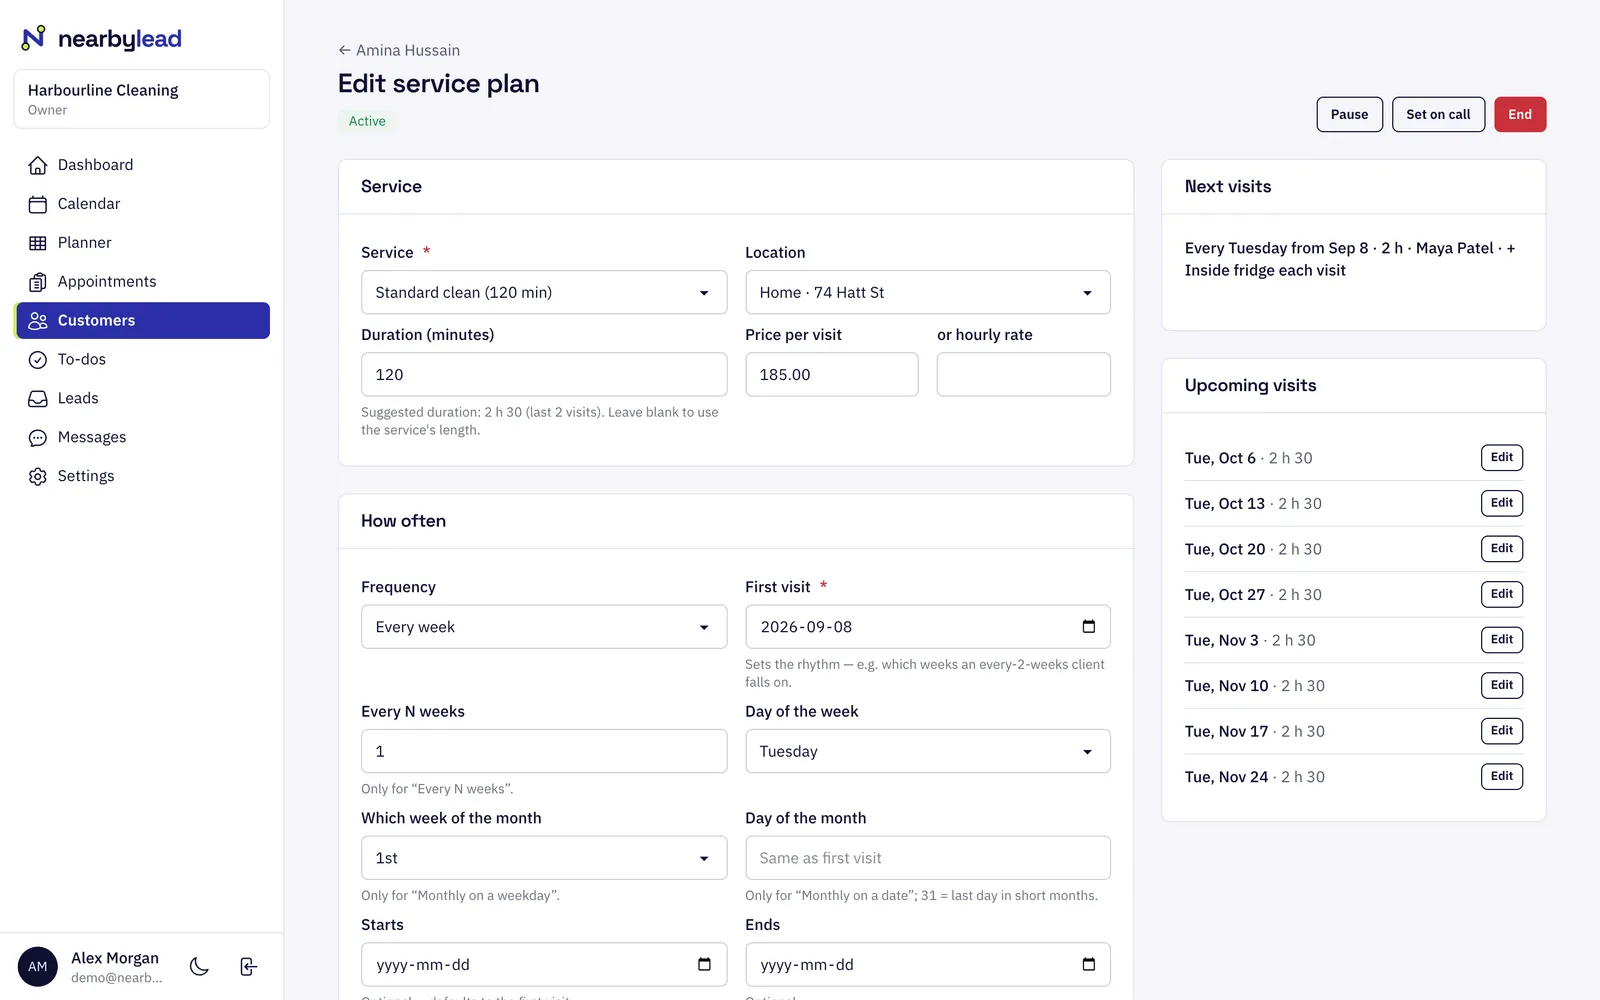Viewport: 1600px width, 1000px height.
Task: Click the Pause button
Action: pos(1349,114)
